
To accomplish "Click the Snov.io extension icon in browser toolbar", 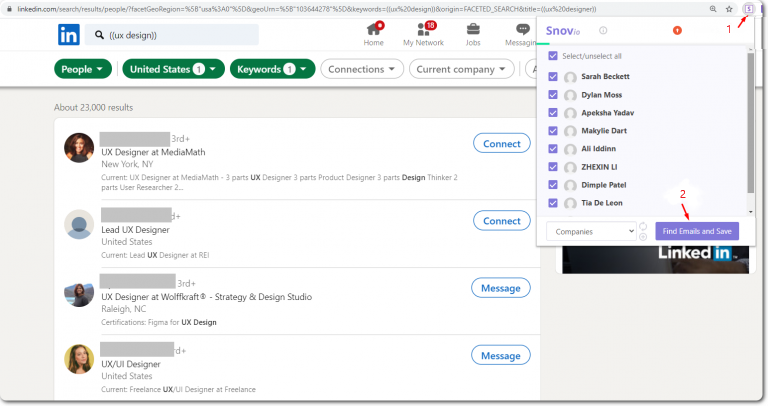I will [748, 9].
